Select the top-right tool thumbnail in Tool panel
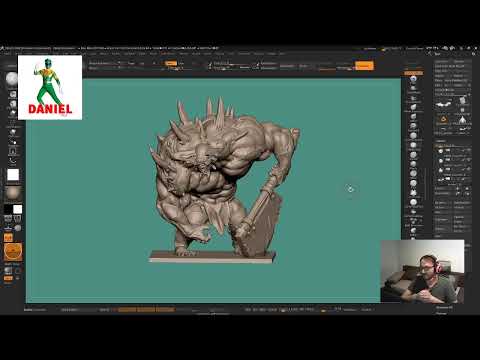The height and width of the screenshot is (360, 480). 462,101
